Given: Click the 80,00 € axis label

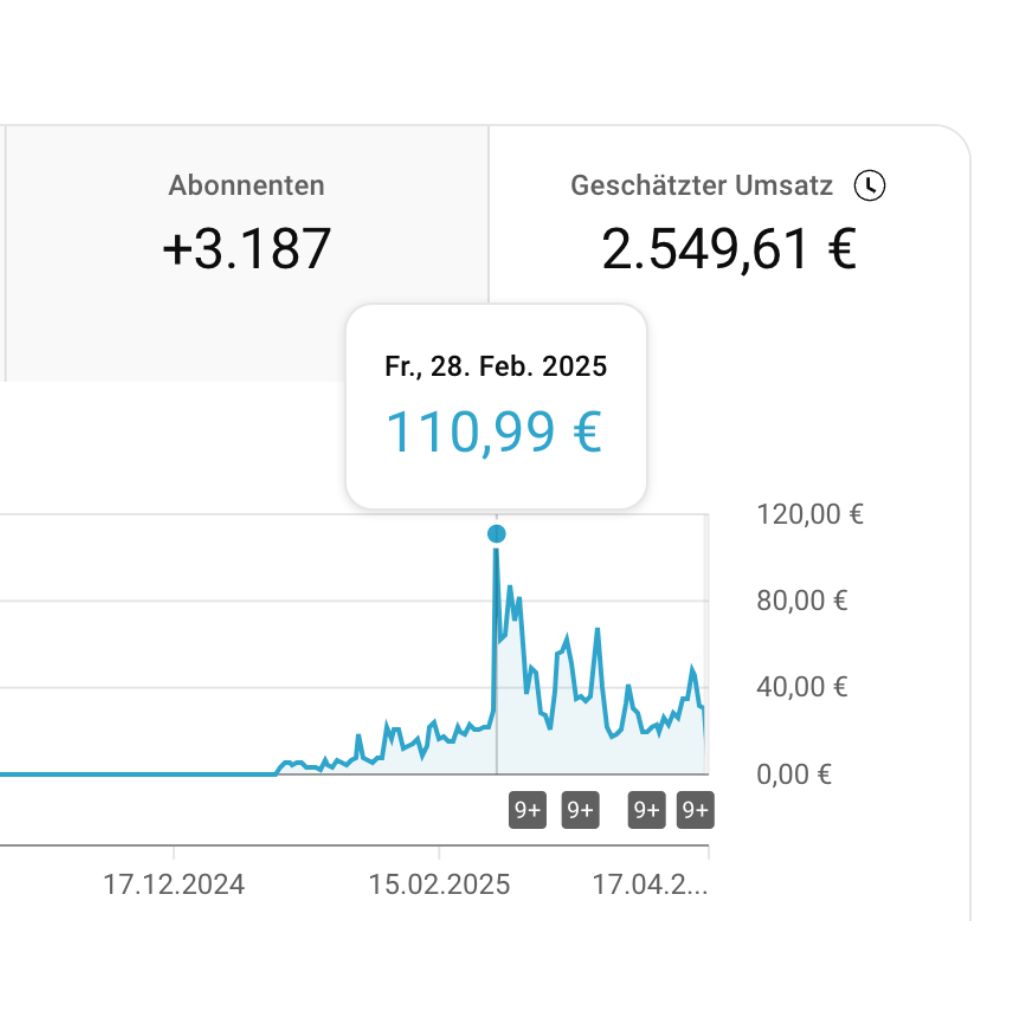Looking at the screenshot, I should (x=802, y=601).
